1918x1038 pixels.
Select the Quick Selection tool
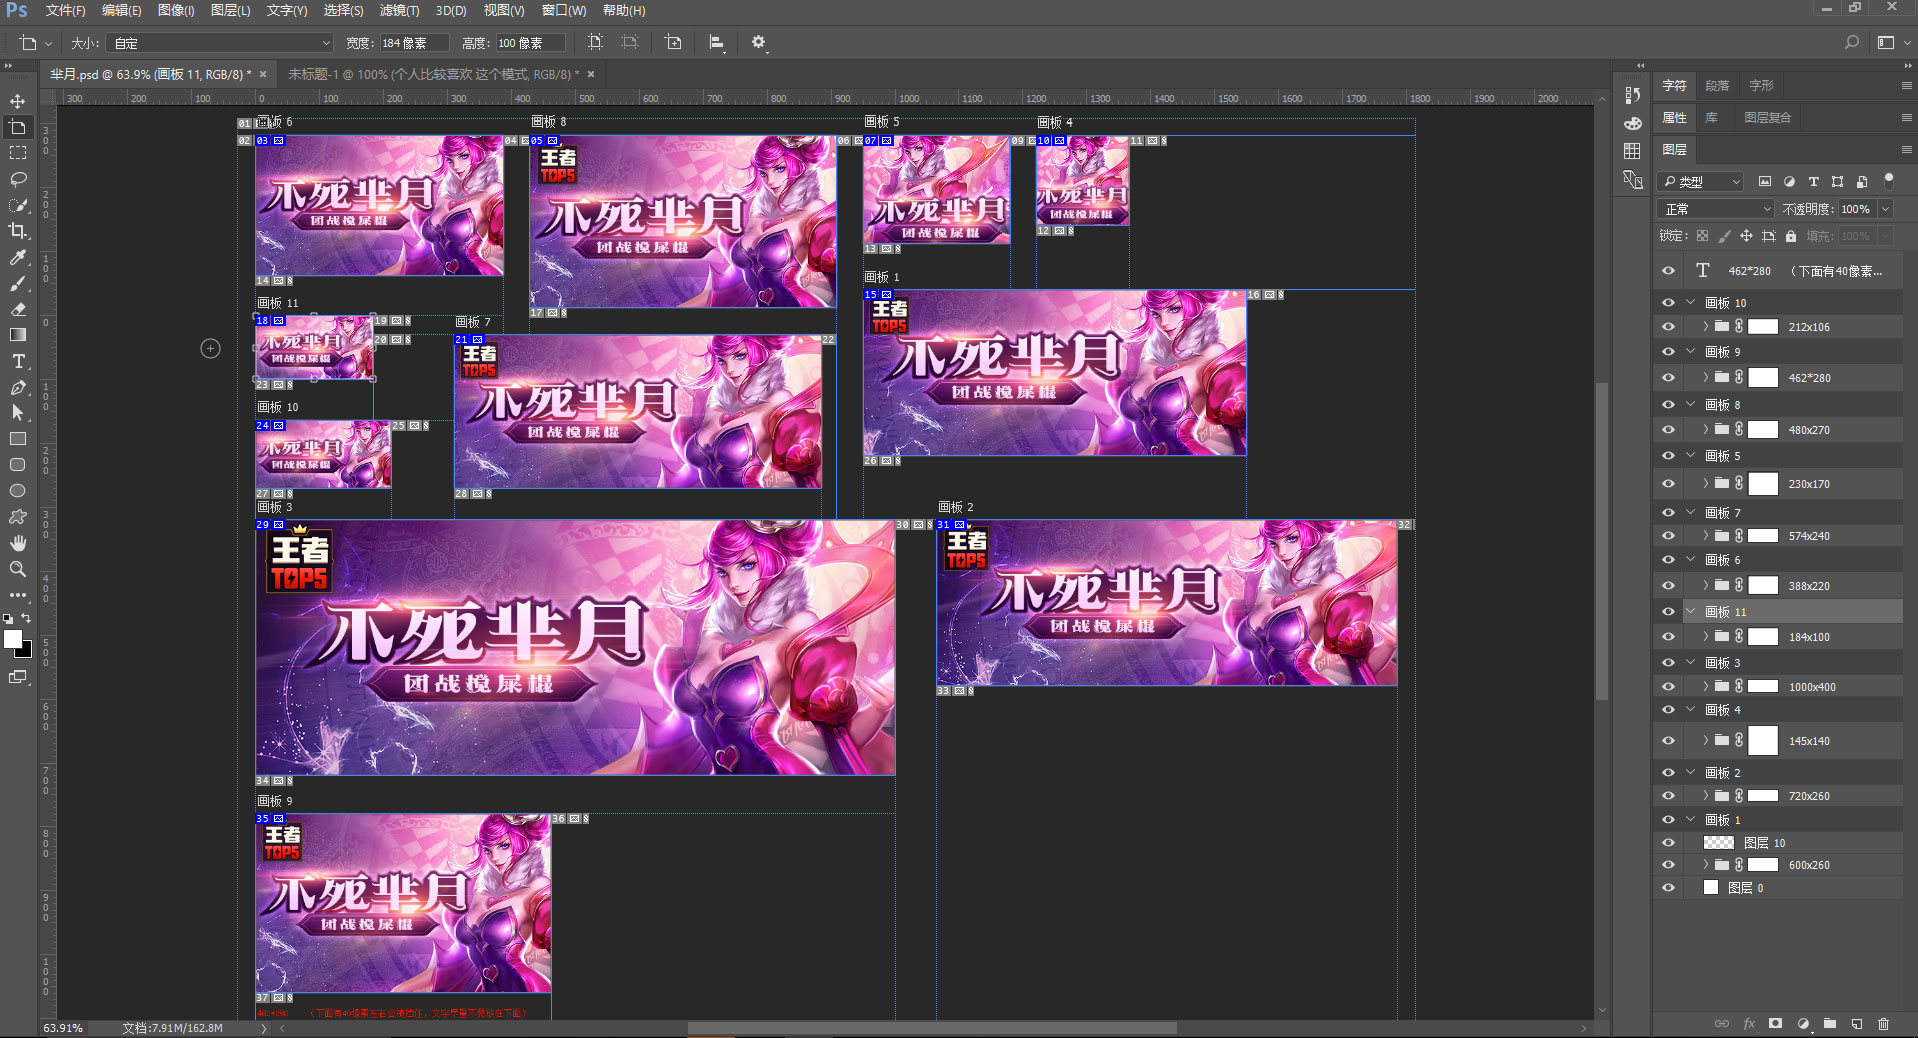18,205
